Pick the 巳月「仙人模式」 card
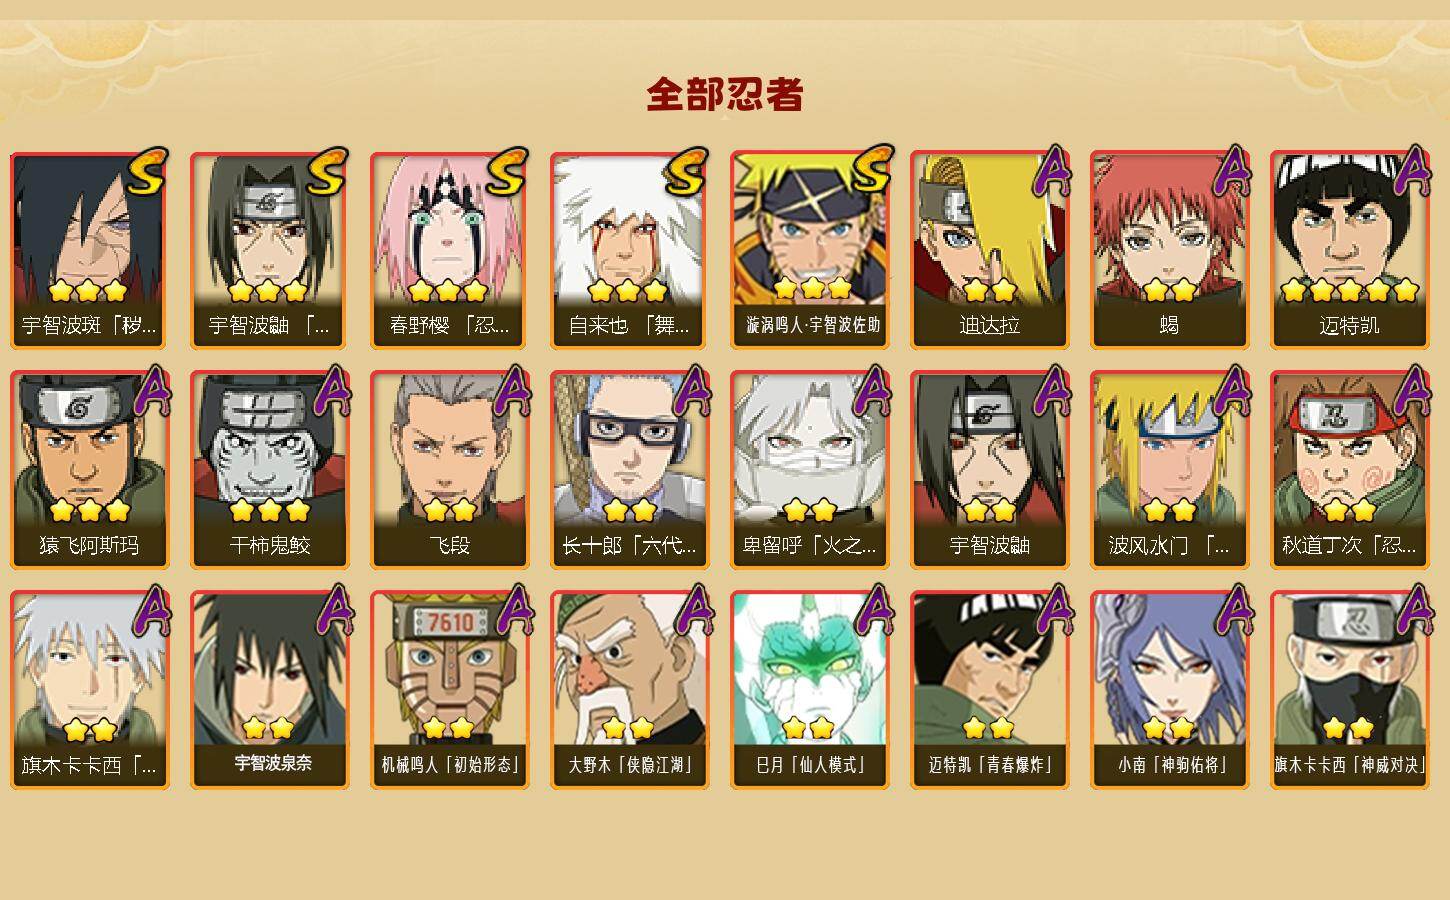 [810, 690]
